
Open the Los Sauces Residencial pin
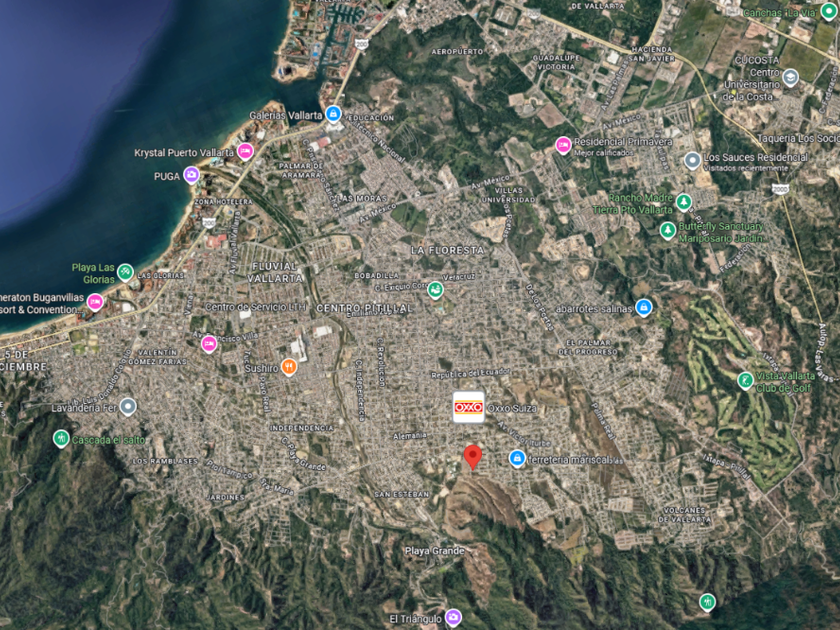click(693, 160)
